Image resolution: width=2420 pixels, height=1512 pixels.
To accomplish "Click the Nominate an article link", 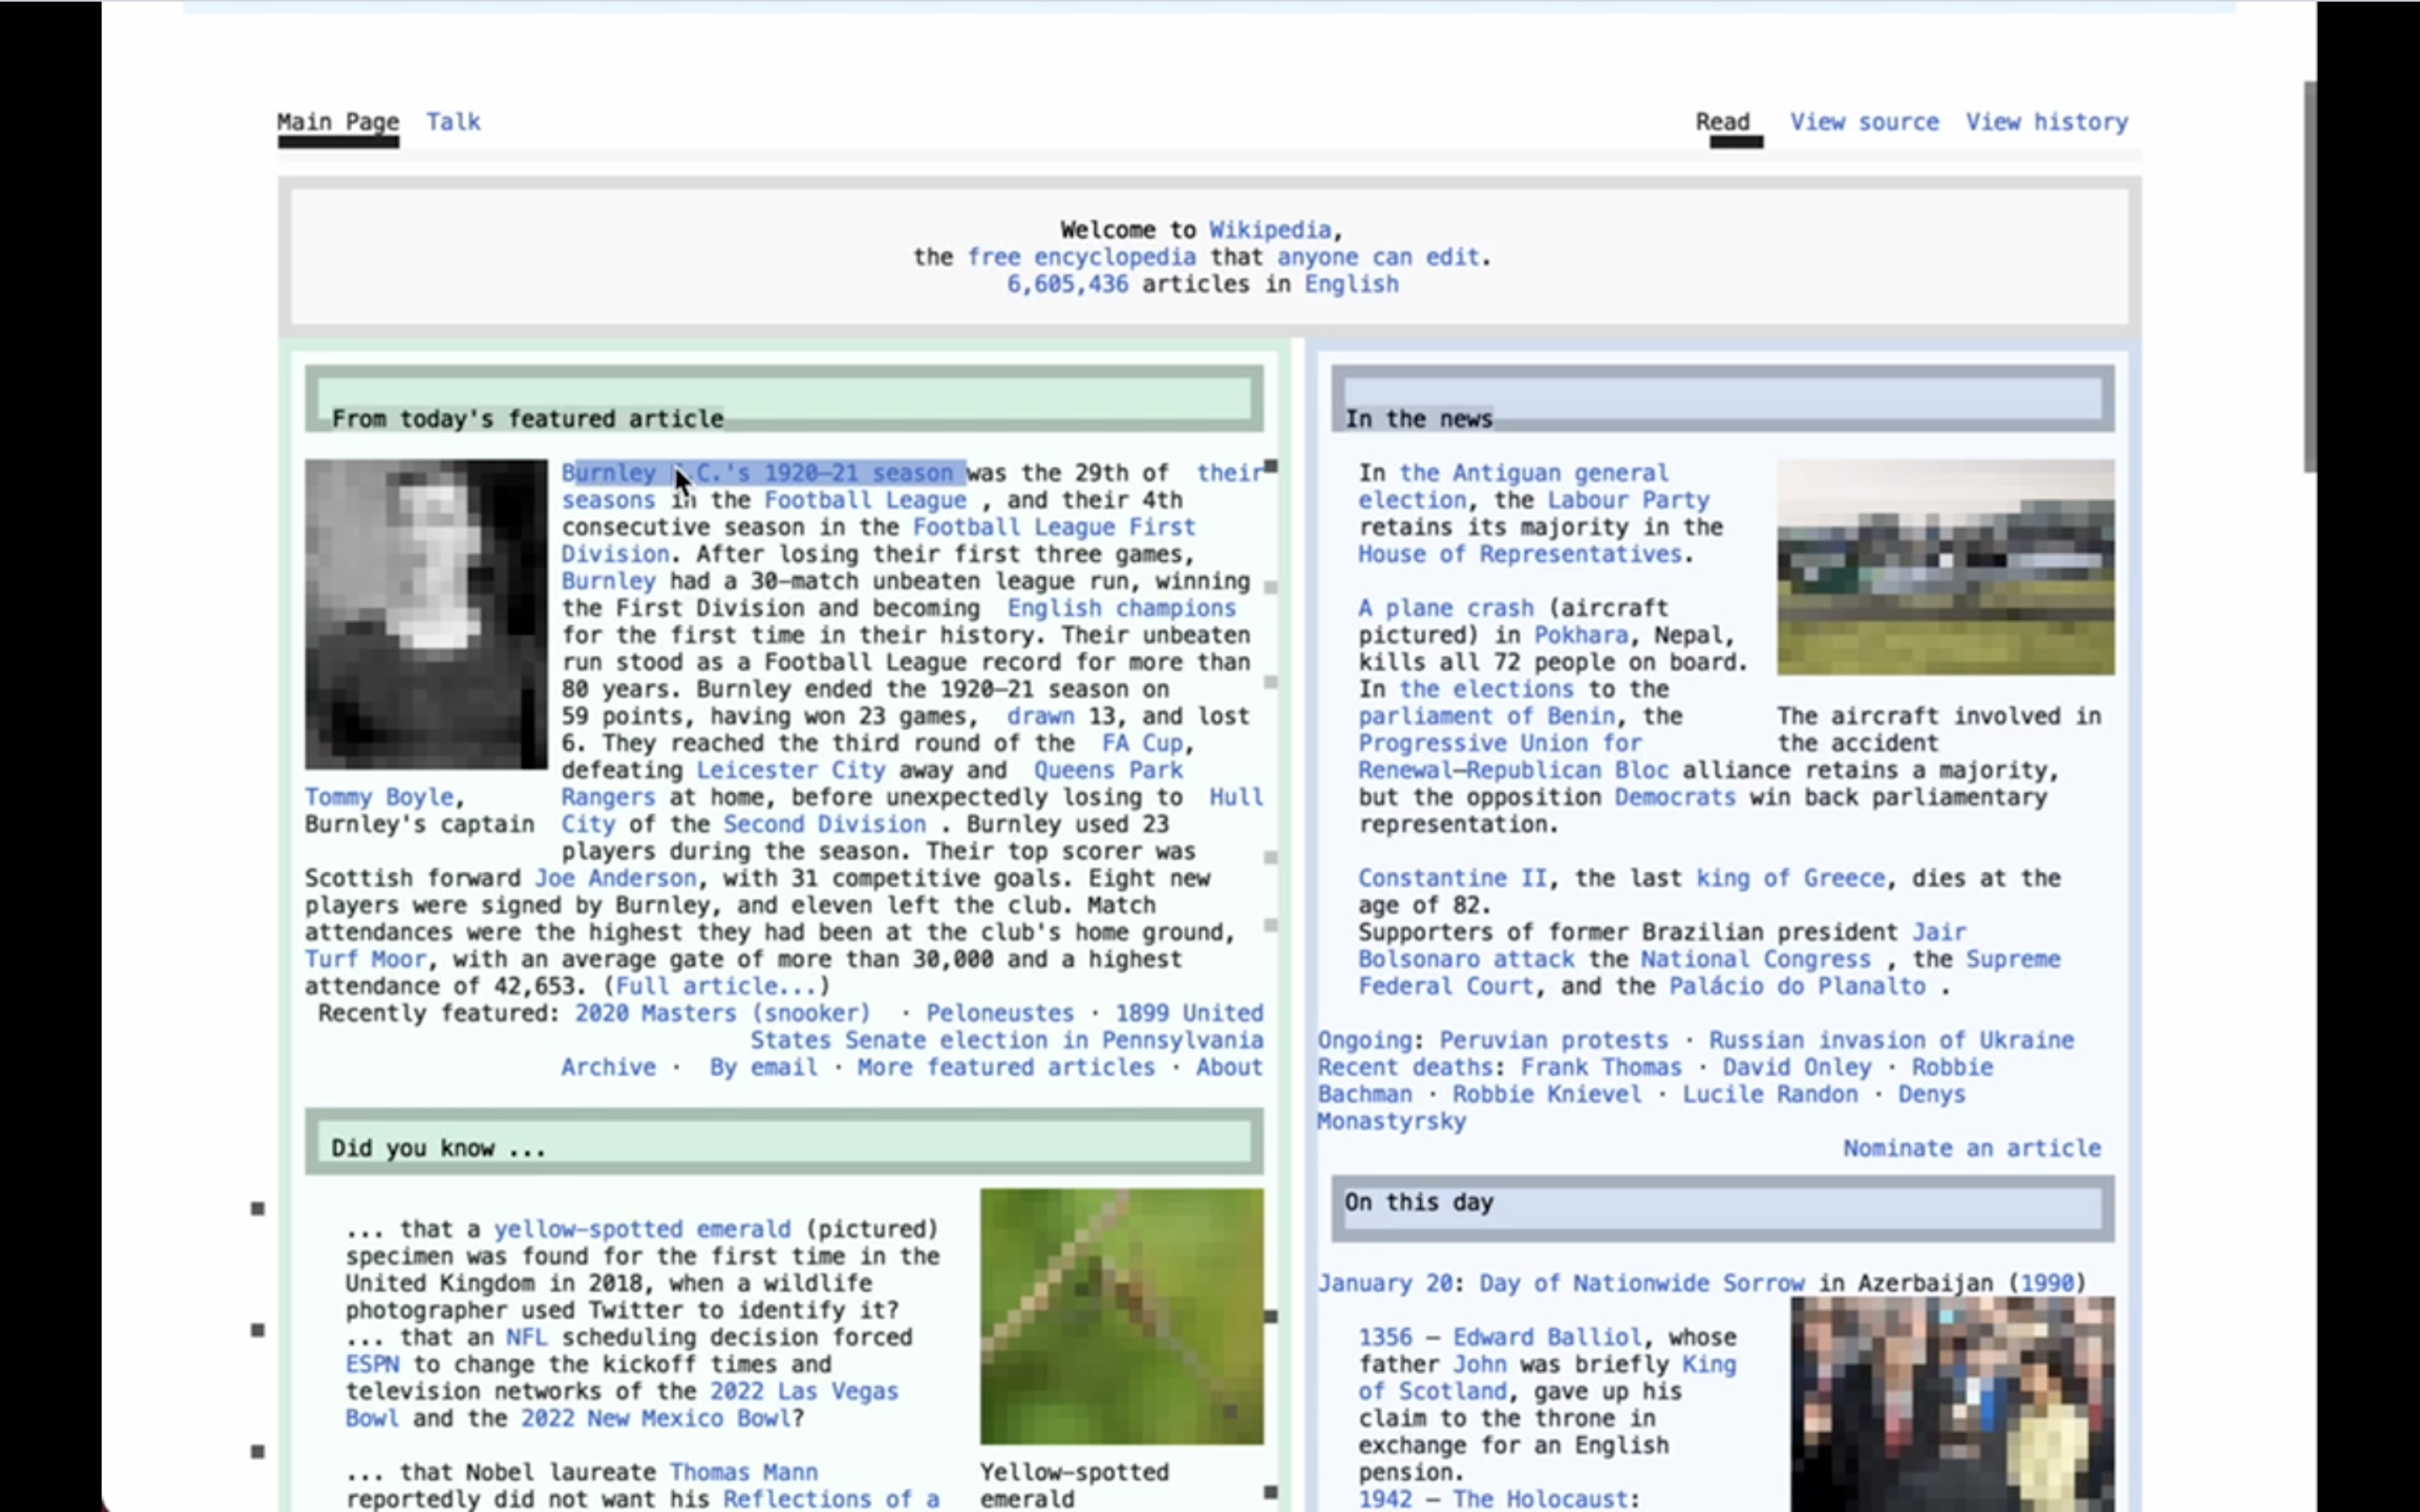I will (x=1971, y=1148).
